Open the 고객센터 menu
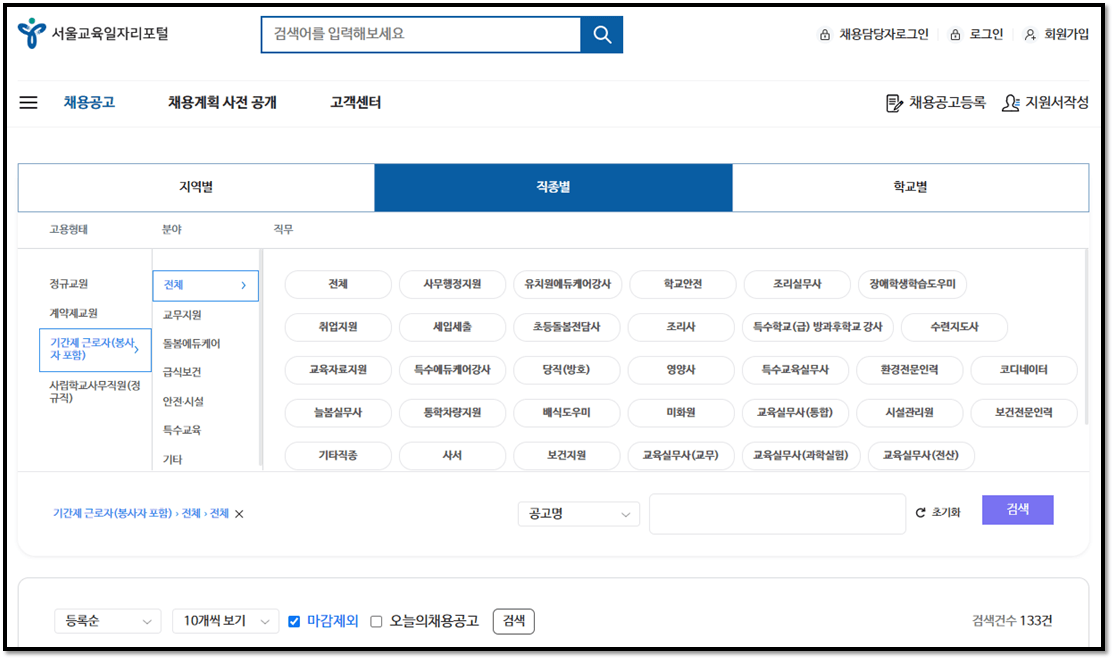Screen dimensions: 1114x660 click(355, 102)
